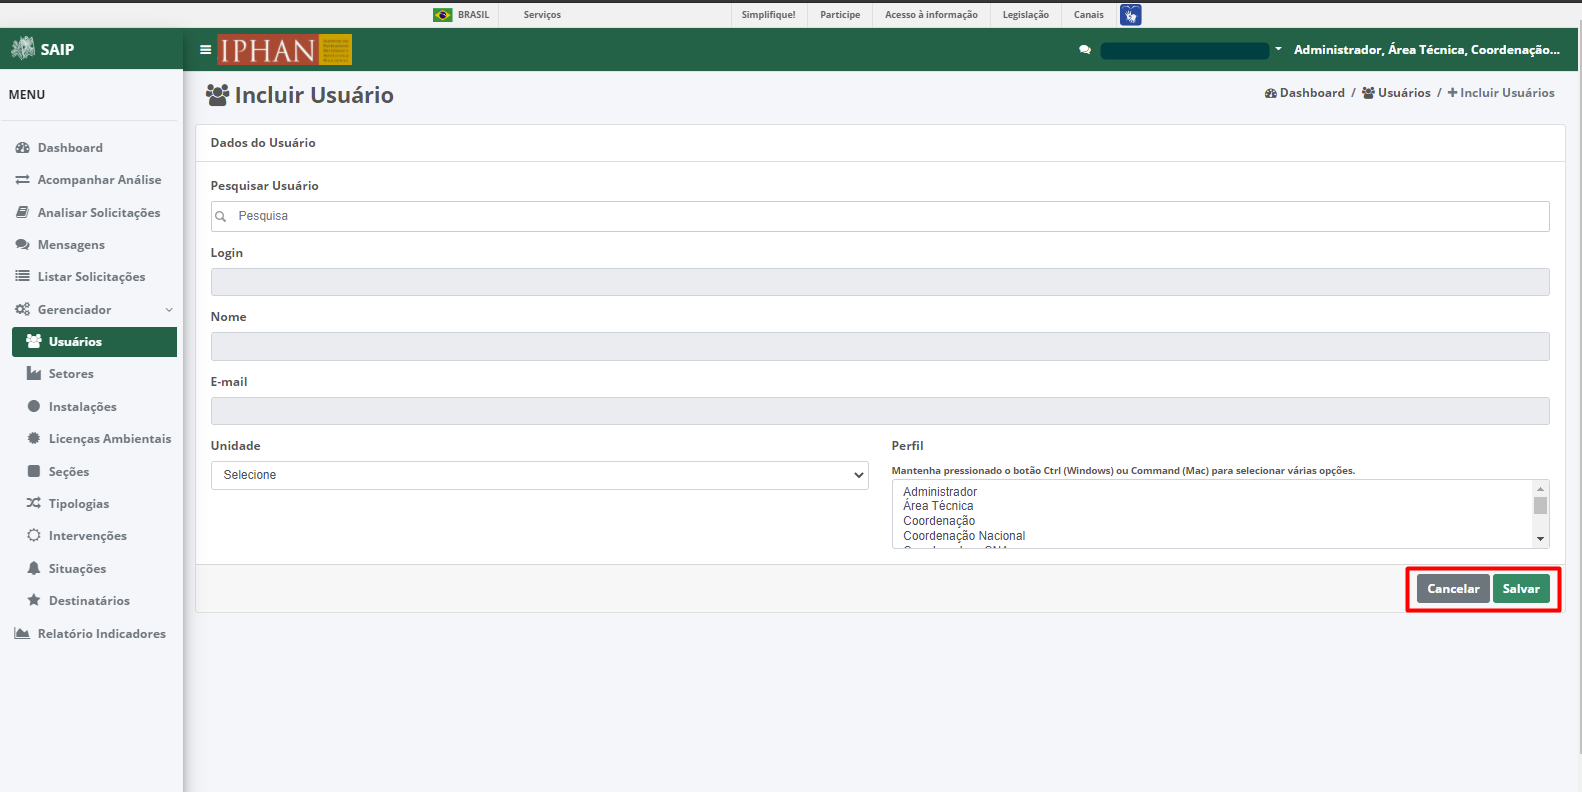The height and width of the screenshot is (792, 1582).
Task: Click the Listar Solicitações list icon
Action: (x=23, y=277)
